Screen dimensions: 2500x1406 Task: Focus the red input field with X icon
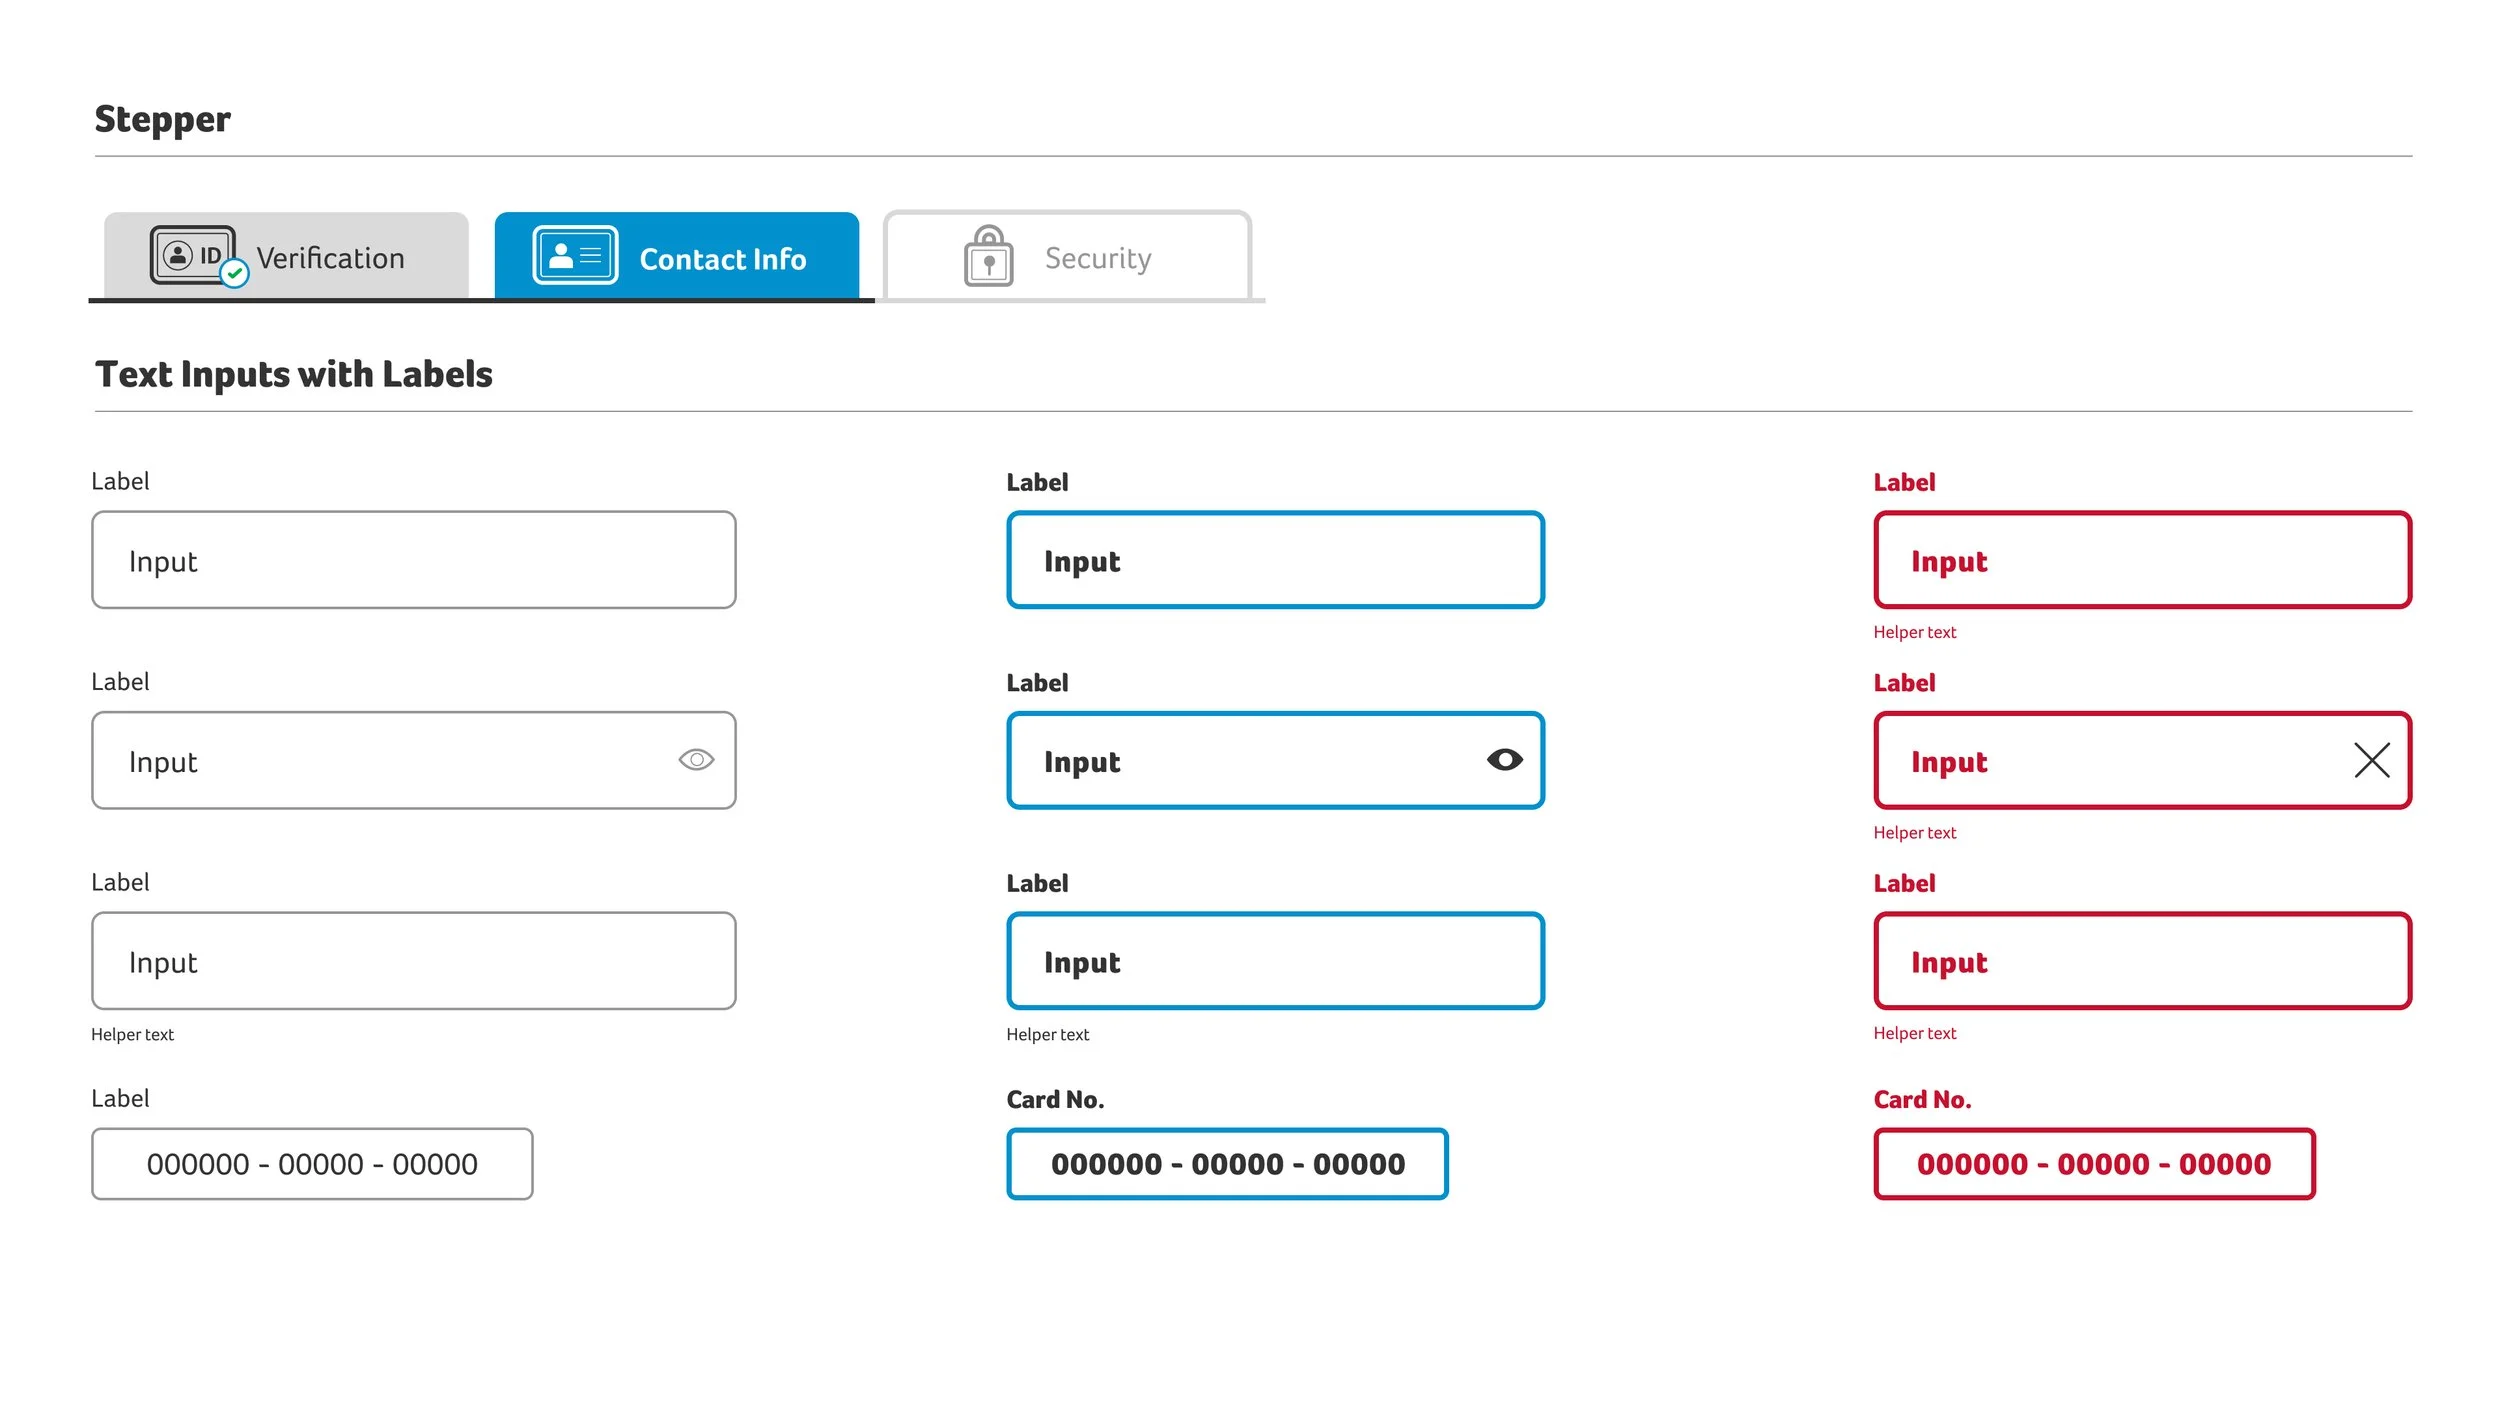[2143, 760]
